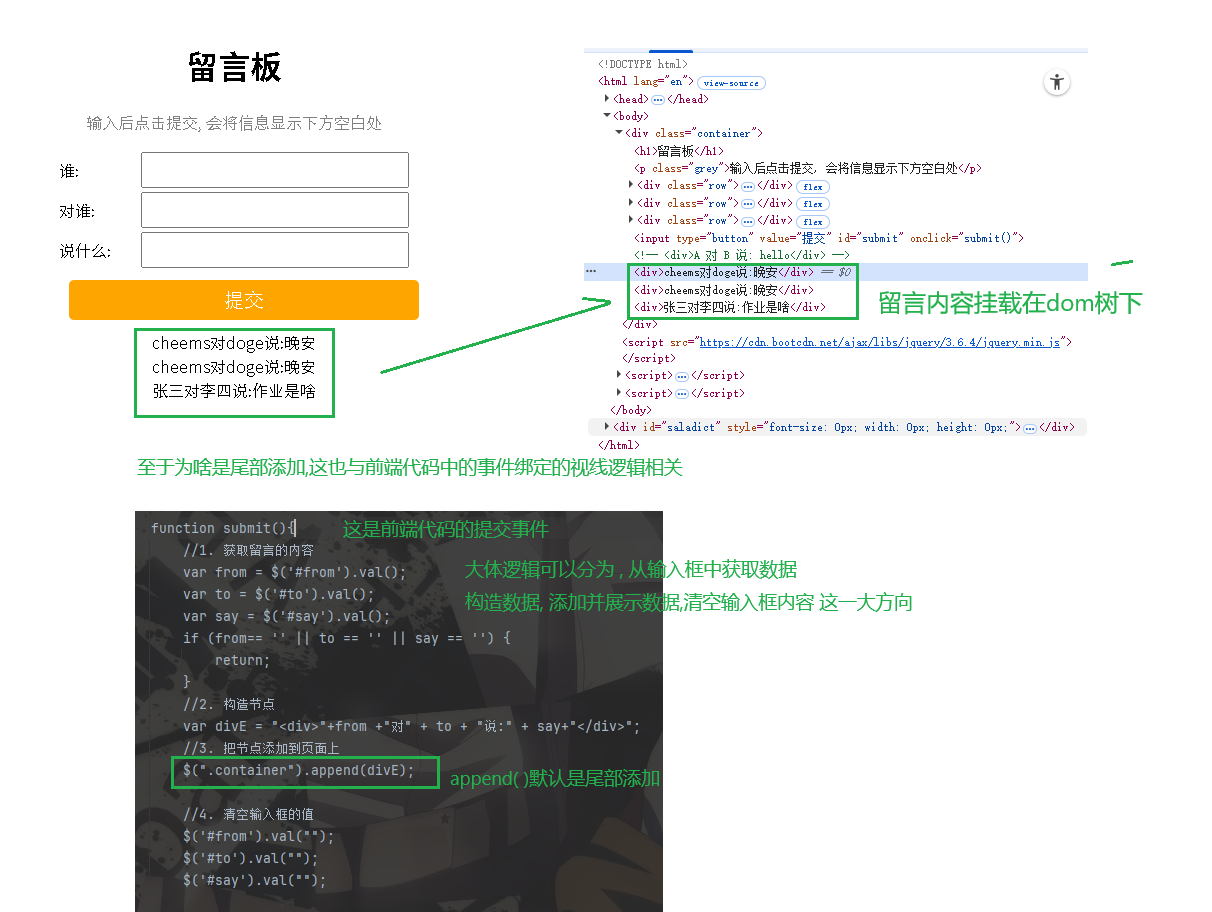Viewport: 1212px width, 912px height.
Task: Click the comment //2. 构造节点
Action: 229,704
